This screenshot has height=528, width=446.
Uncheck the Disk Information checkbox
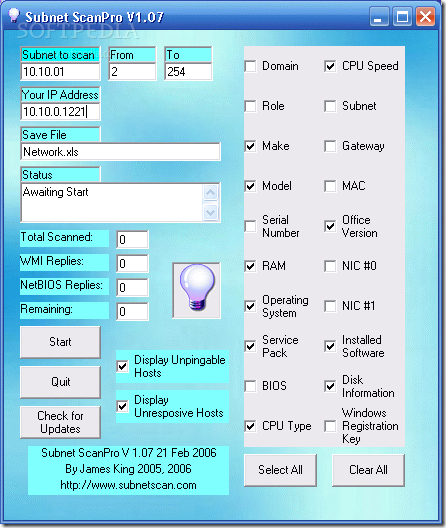(330, 386)
